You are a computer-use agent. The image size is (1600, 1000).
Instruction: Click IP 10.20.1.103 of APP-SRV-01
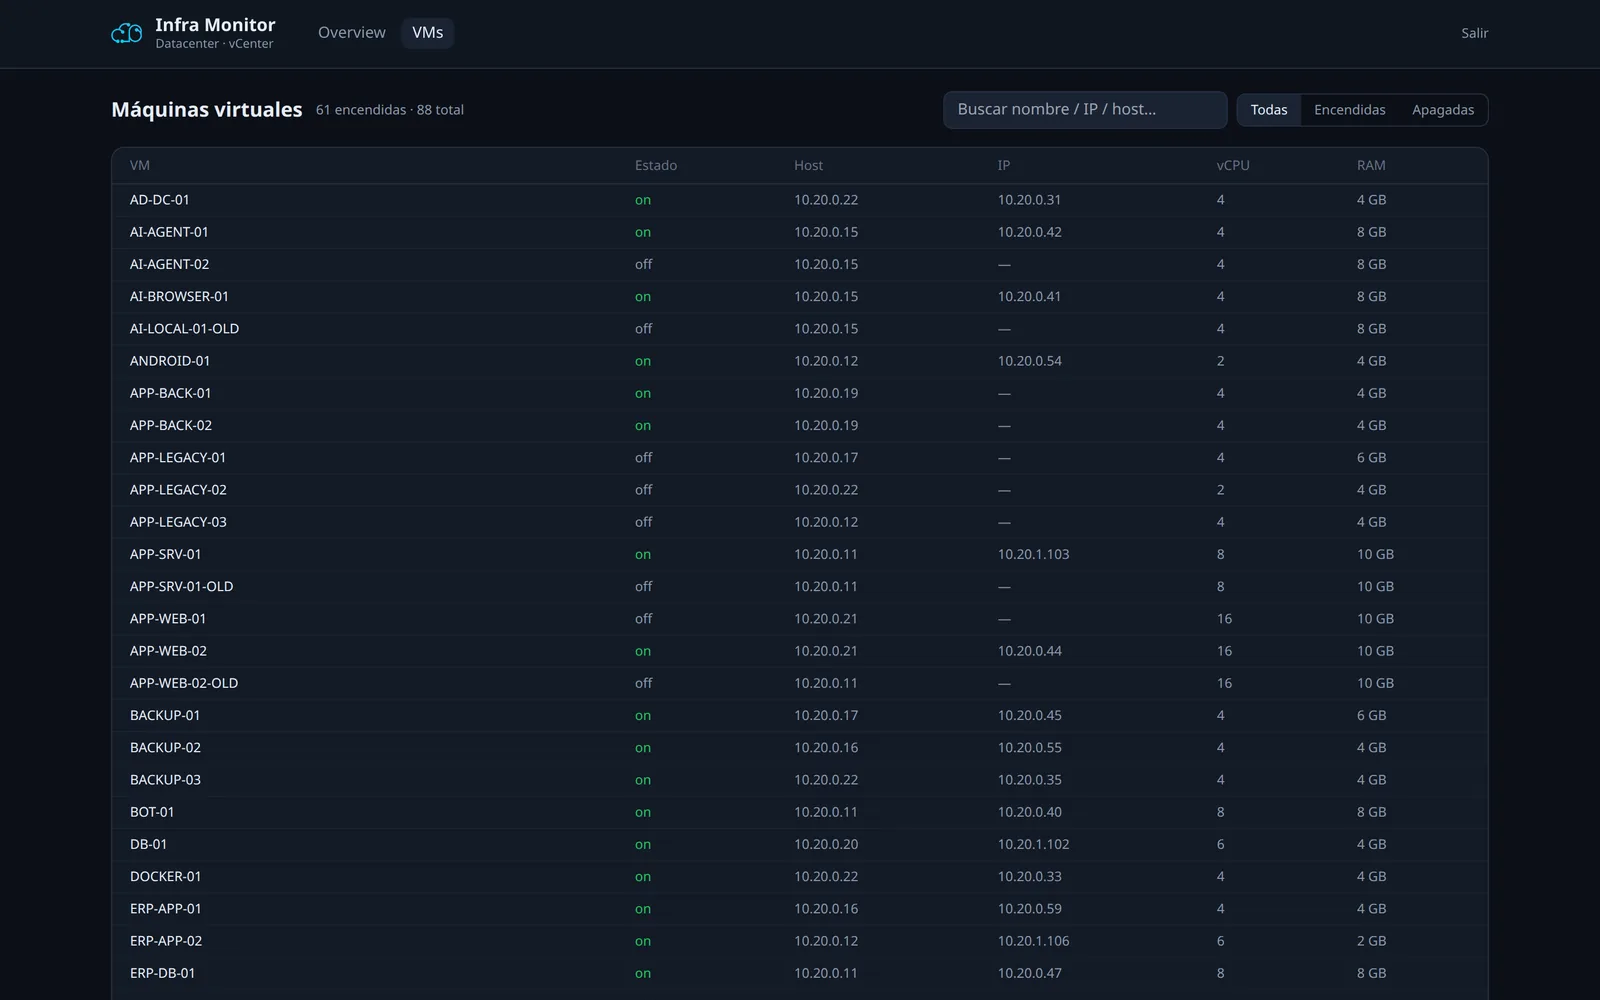pos(1033,554)
